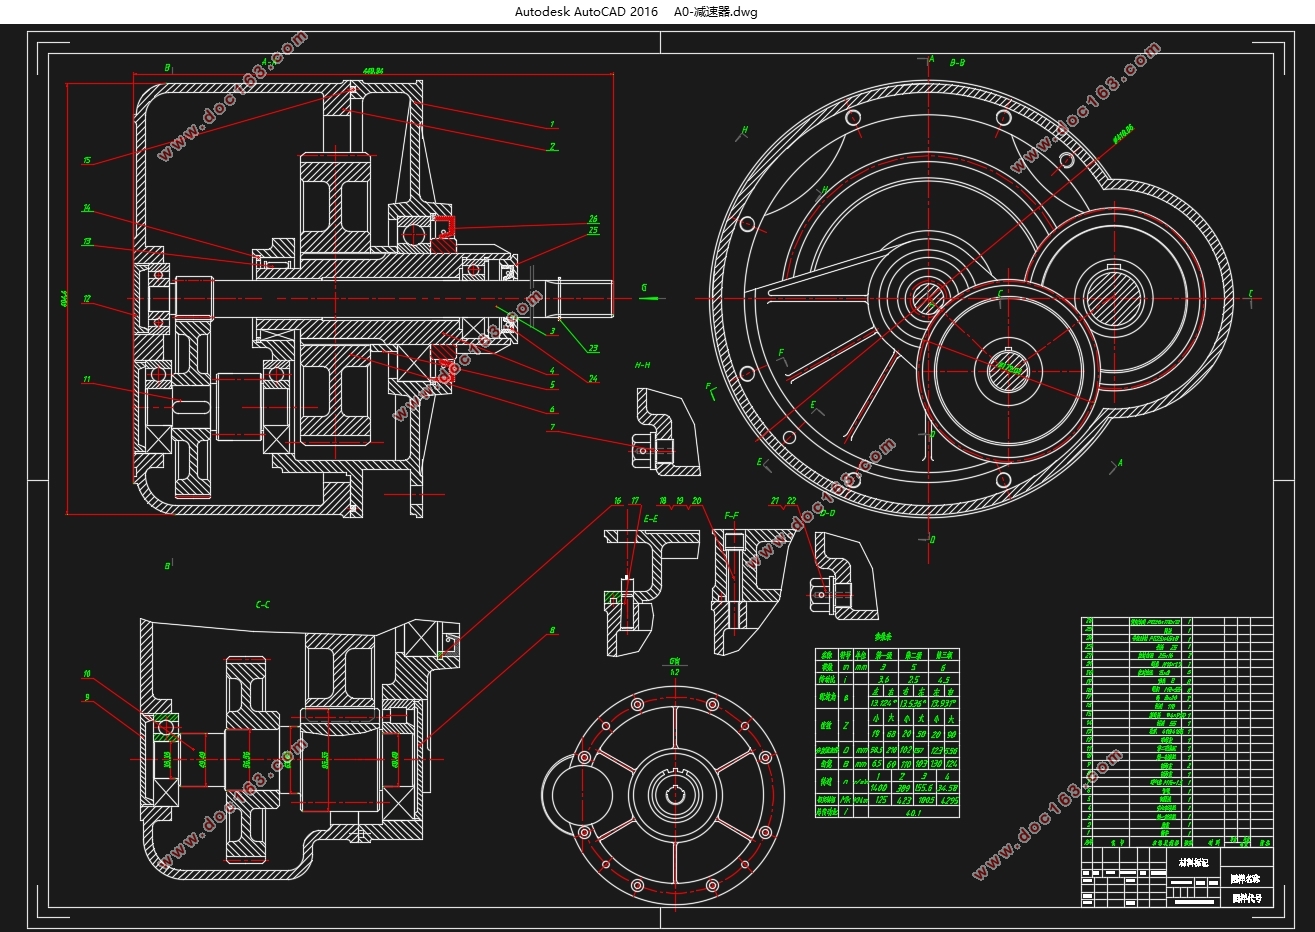Image resolution: width=1315 pixels, height=932 pixels.
Task: Select part balloon number 8
Action: tap(551, 631)
